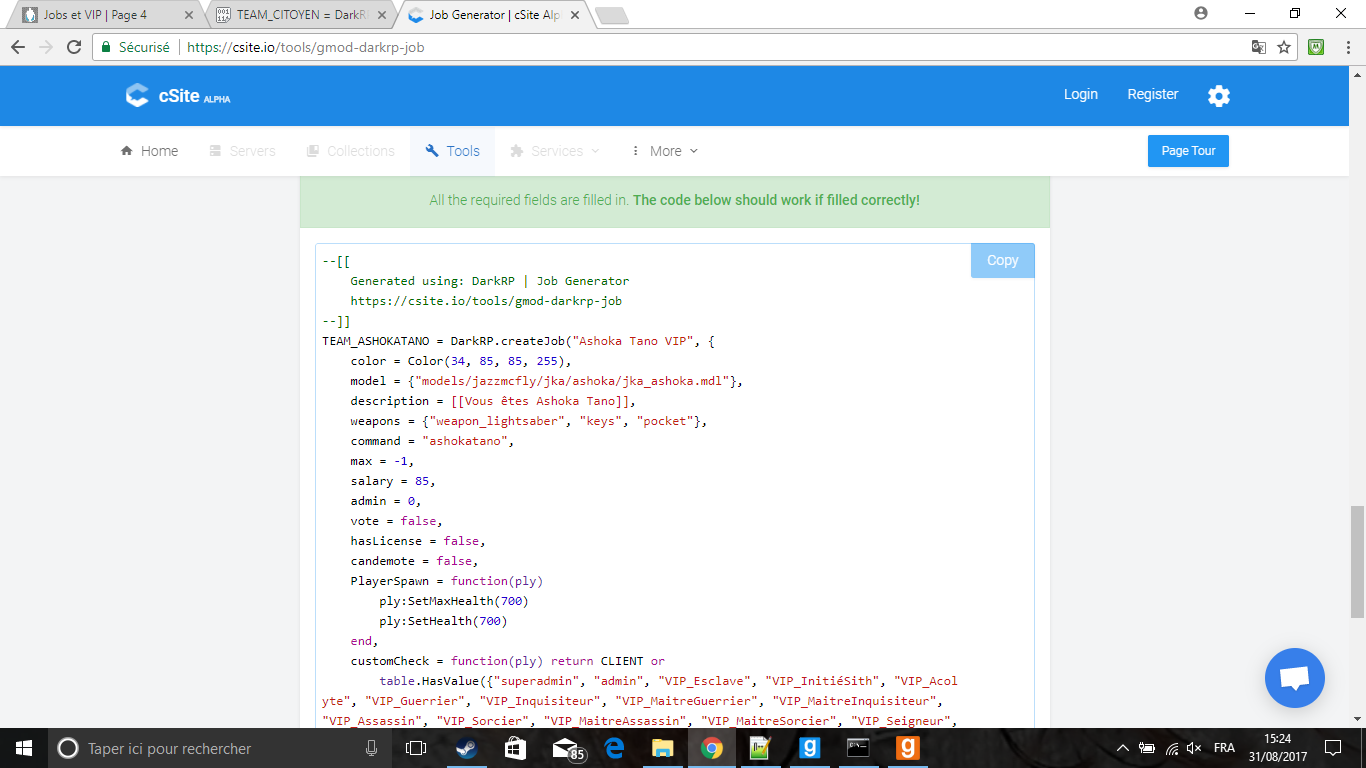Go forward in browser history
Image resolution: width=1366 pixels, height=768 pixels.
coord(46,47)
